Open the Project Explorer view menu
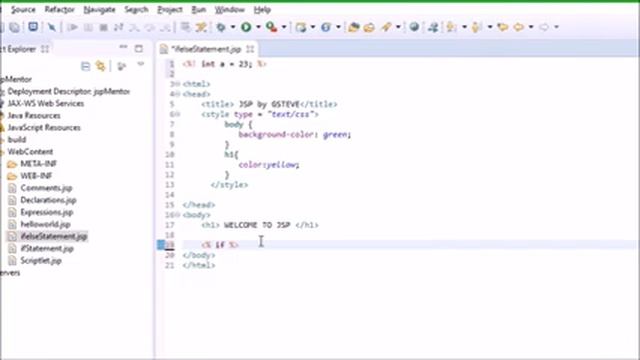The image size is (640, 360). [x=140, y=64]
